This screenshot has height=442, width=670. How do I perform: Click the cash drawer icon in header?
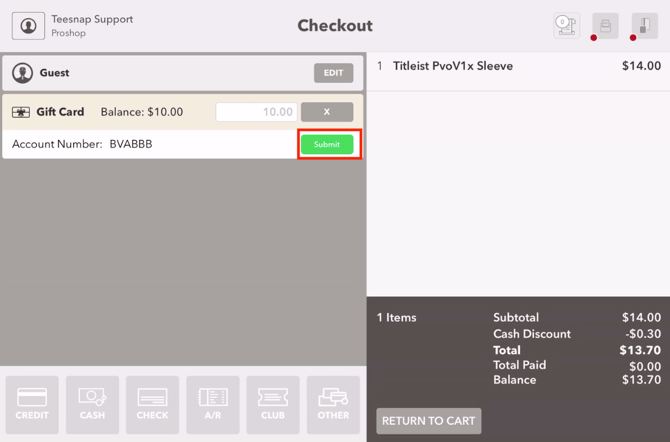pyautogui.click(x=566, y=26)
